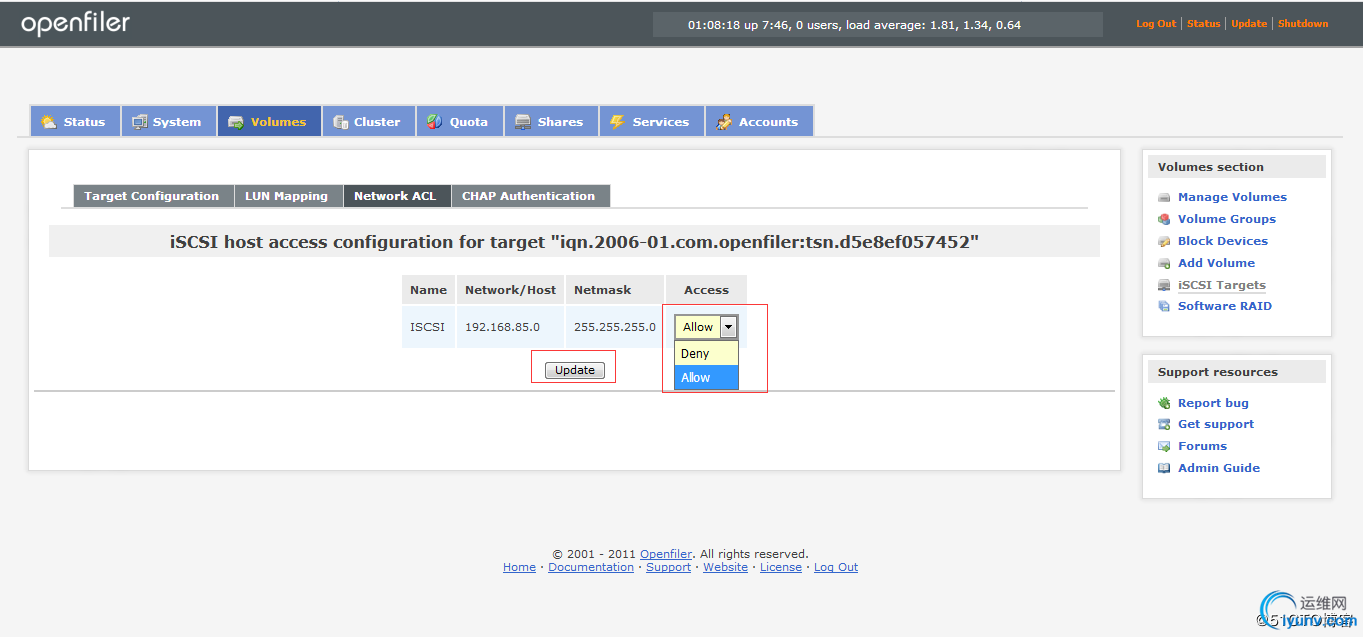Open Software RAID link
The height and width of the screenshot is (637, 1363).
point(1225,306)
